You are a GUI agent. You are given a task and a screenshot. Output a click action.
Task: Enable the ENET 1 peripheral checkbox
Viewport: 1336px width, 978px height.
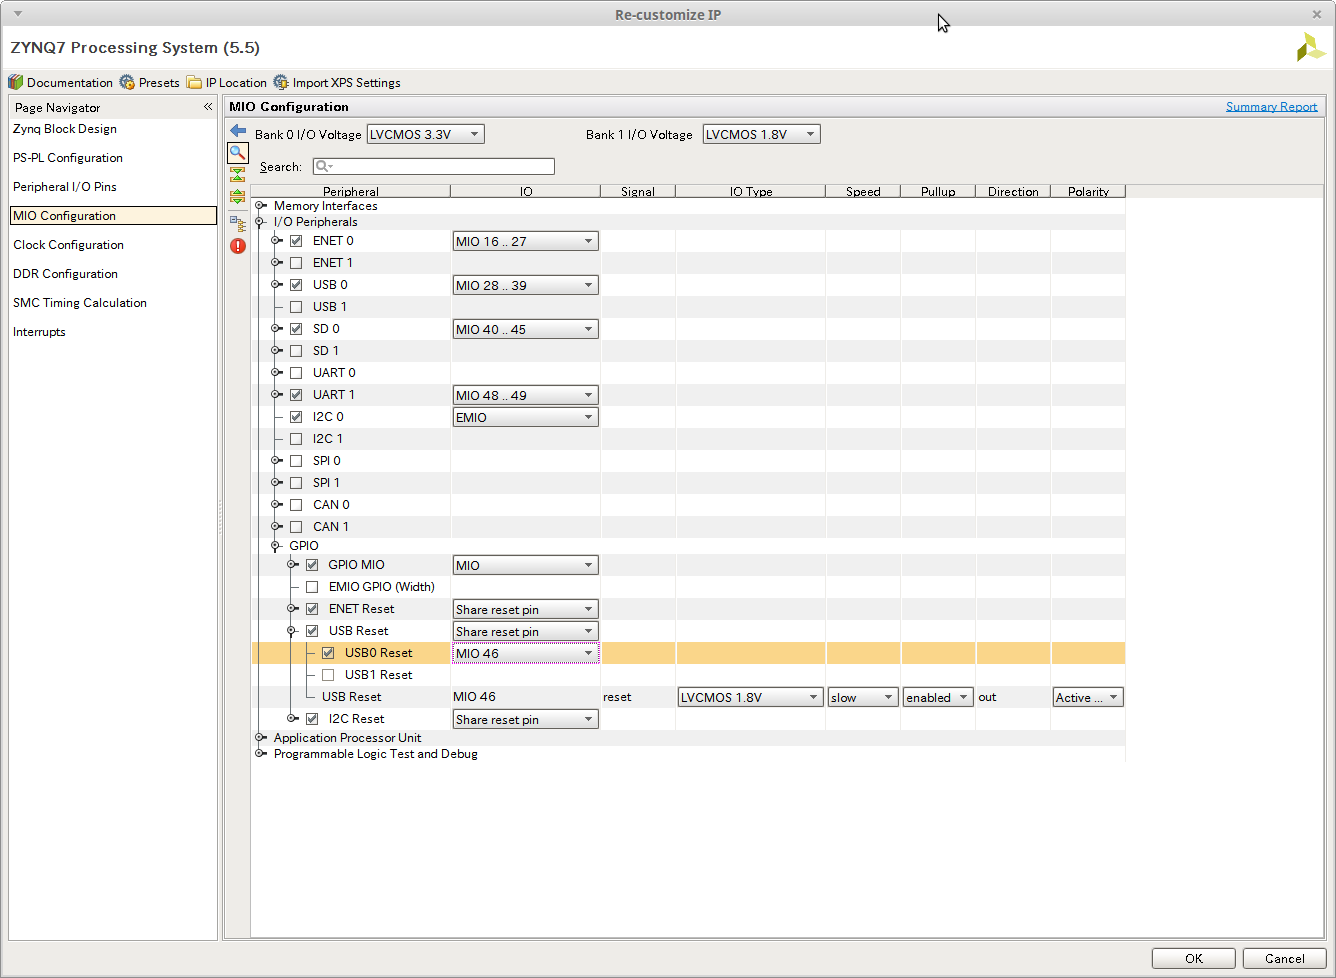point(295,262)
